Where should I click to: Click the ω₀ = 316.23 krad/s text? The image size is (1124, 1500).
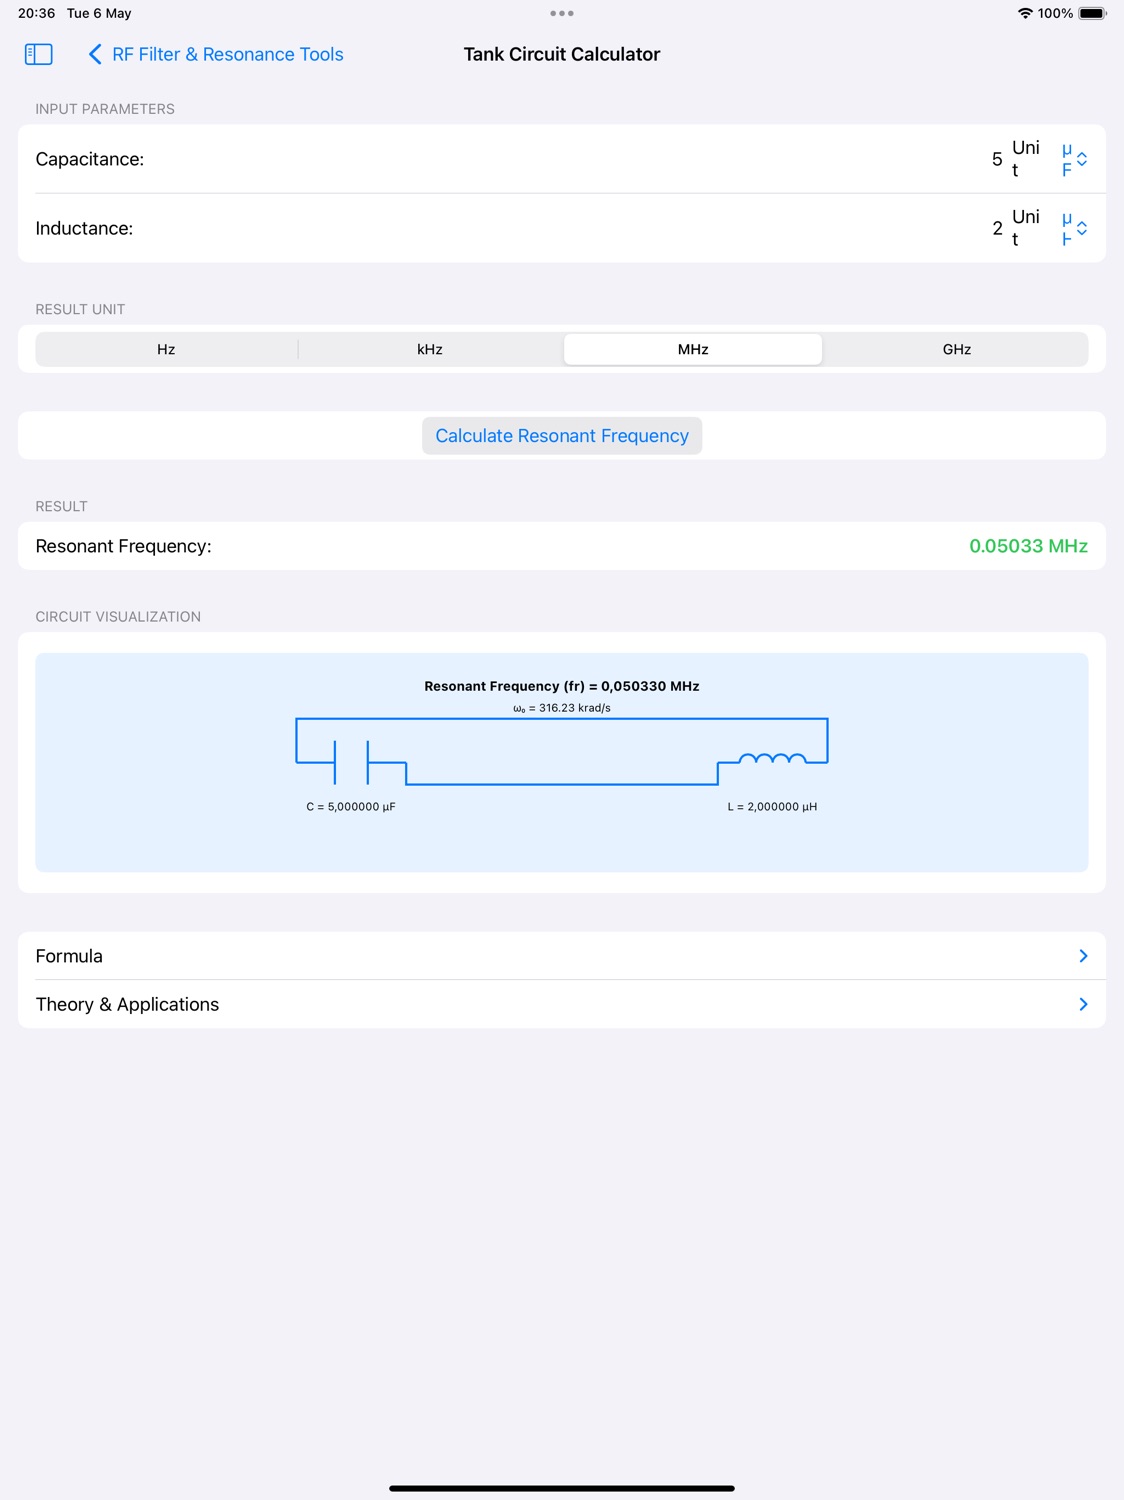[x=562, y=708]
